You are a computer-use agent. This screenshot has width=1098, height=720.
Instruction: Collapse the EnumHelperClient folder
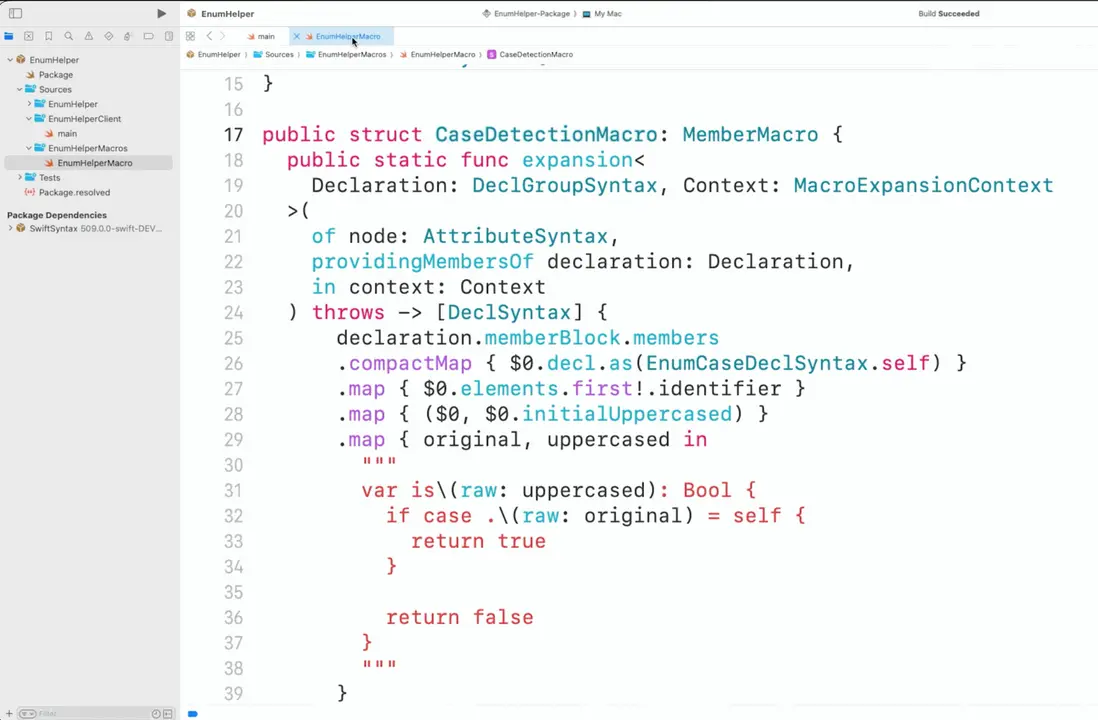pyautogui.click(x=29, y=119)
